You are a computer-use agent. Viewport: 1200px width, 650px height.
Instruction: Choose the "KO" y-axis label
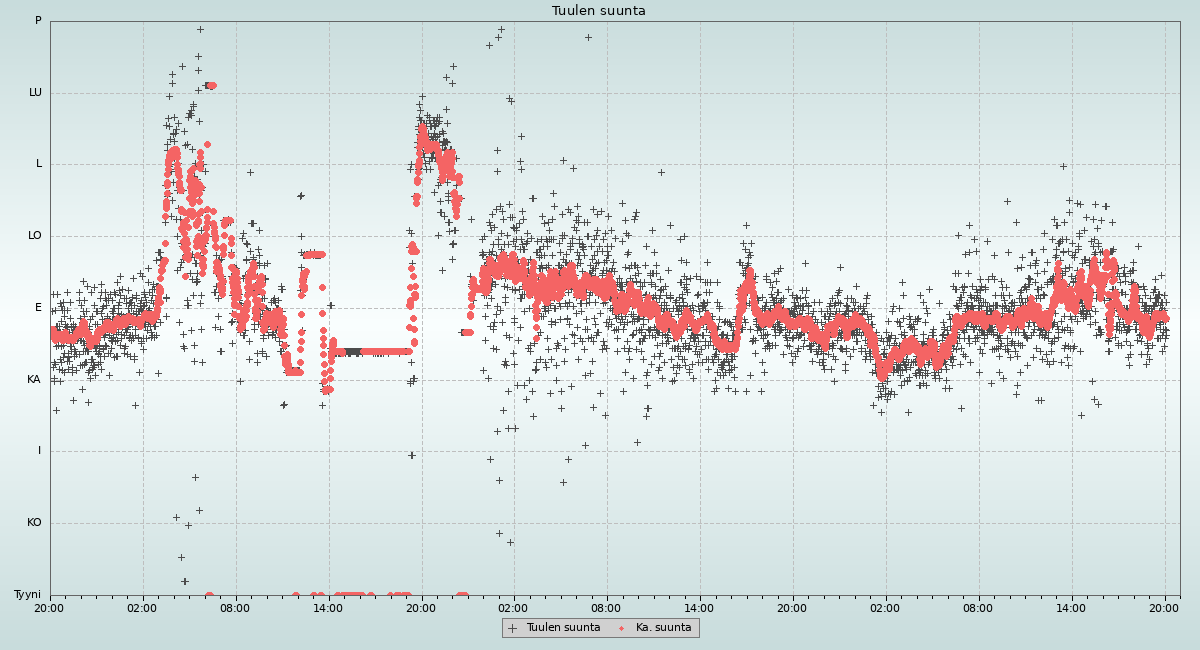[34, 523]
